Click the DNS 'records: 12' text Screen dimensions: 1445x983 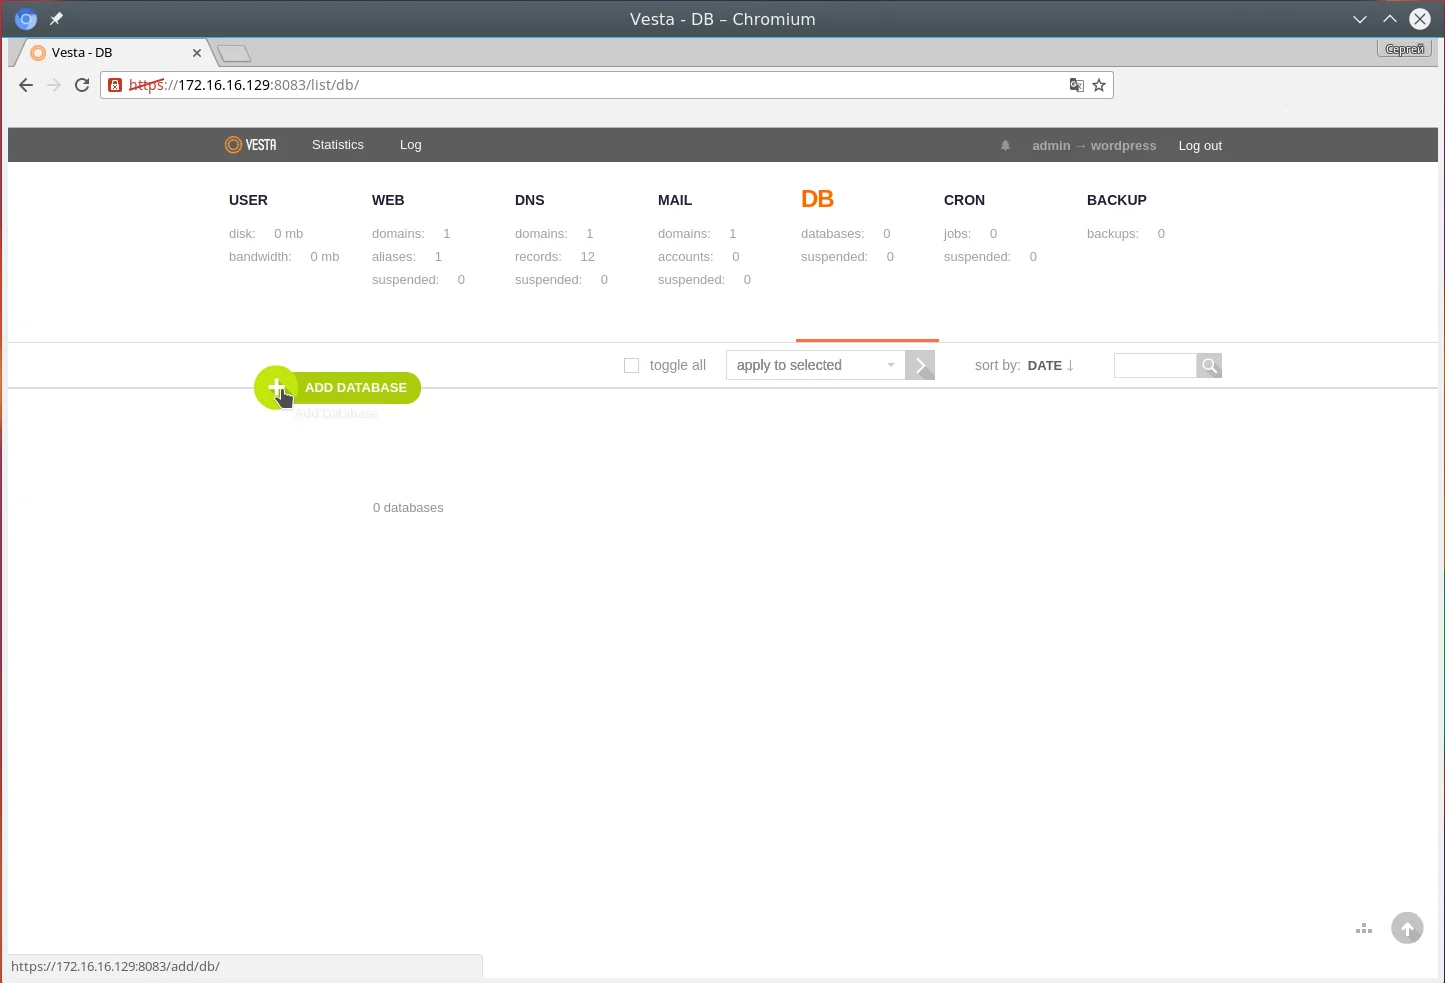555,257
